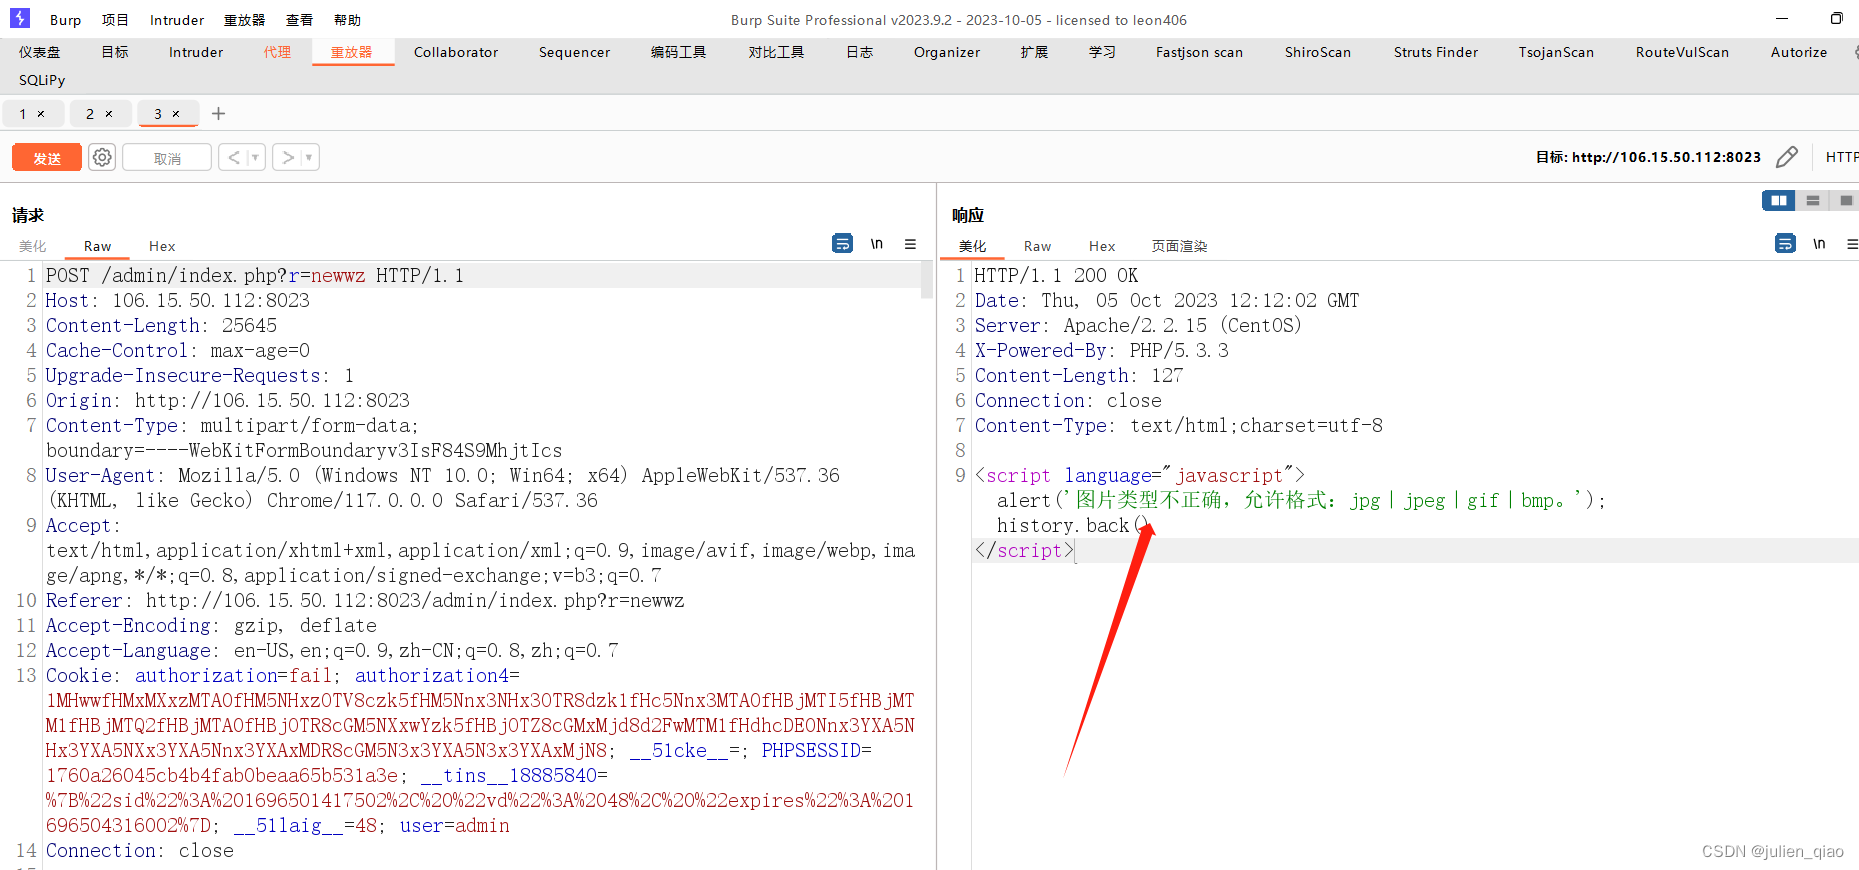
Task: Close Repeater tab 2
Action: (109, 114)
